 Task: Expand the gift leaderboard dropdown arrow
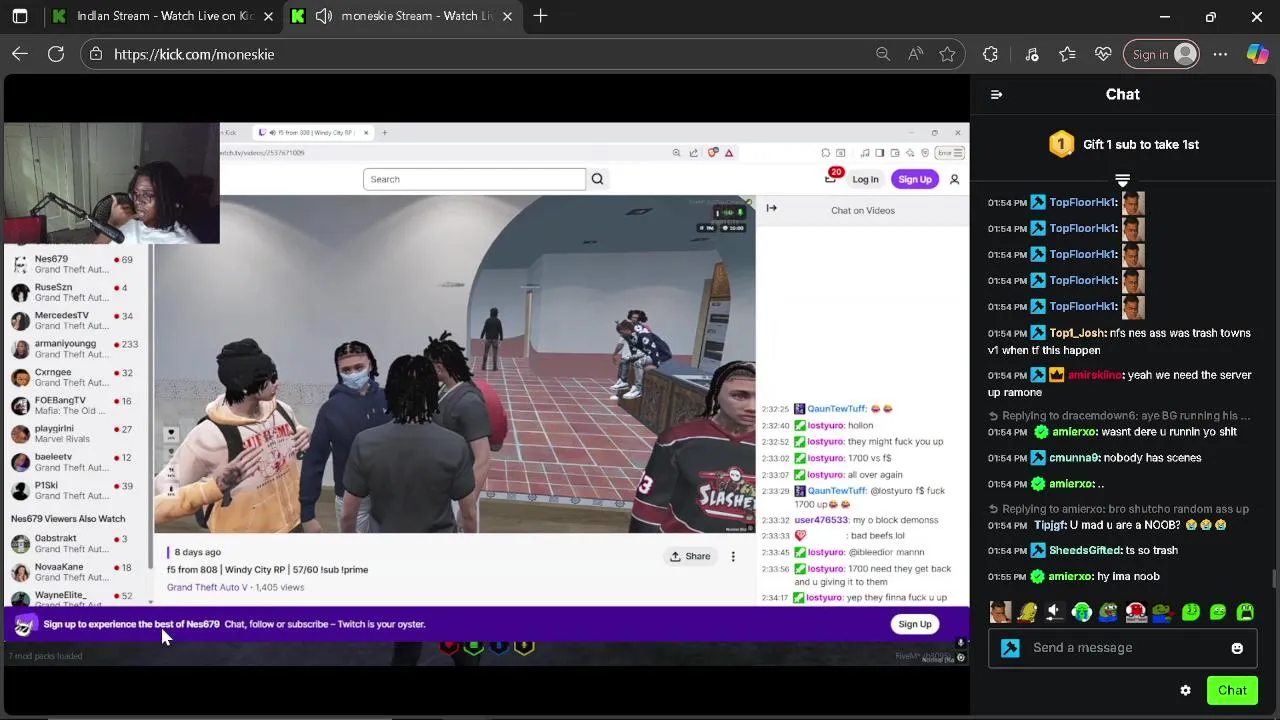point(1122,181)
